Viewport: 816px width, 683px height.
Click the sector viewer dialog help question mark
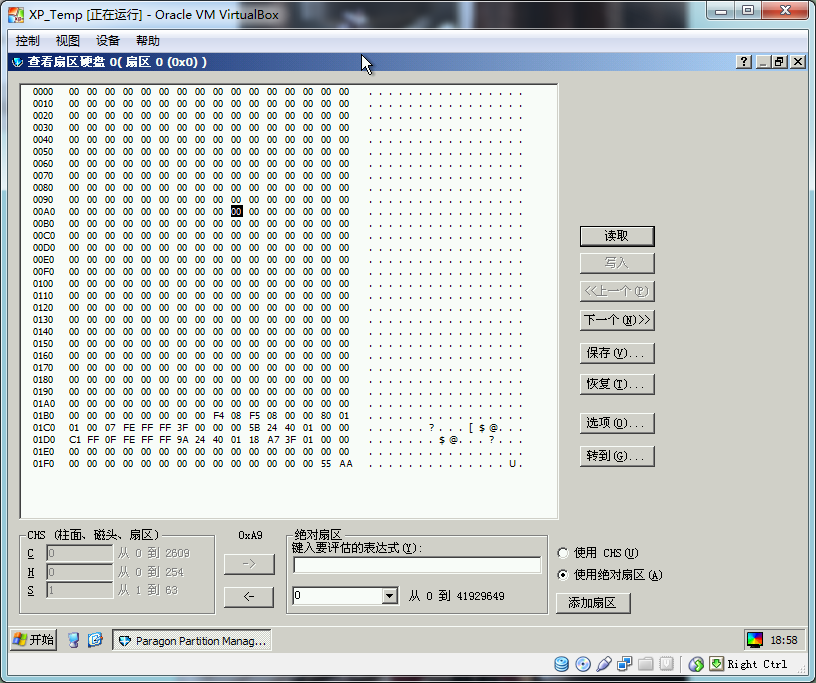[744, 62]
